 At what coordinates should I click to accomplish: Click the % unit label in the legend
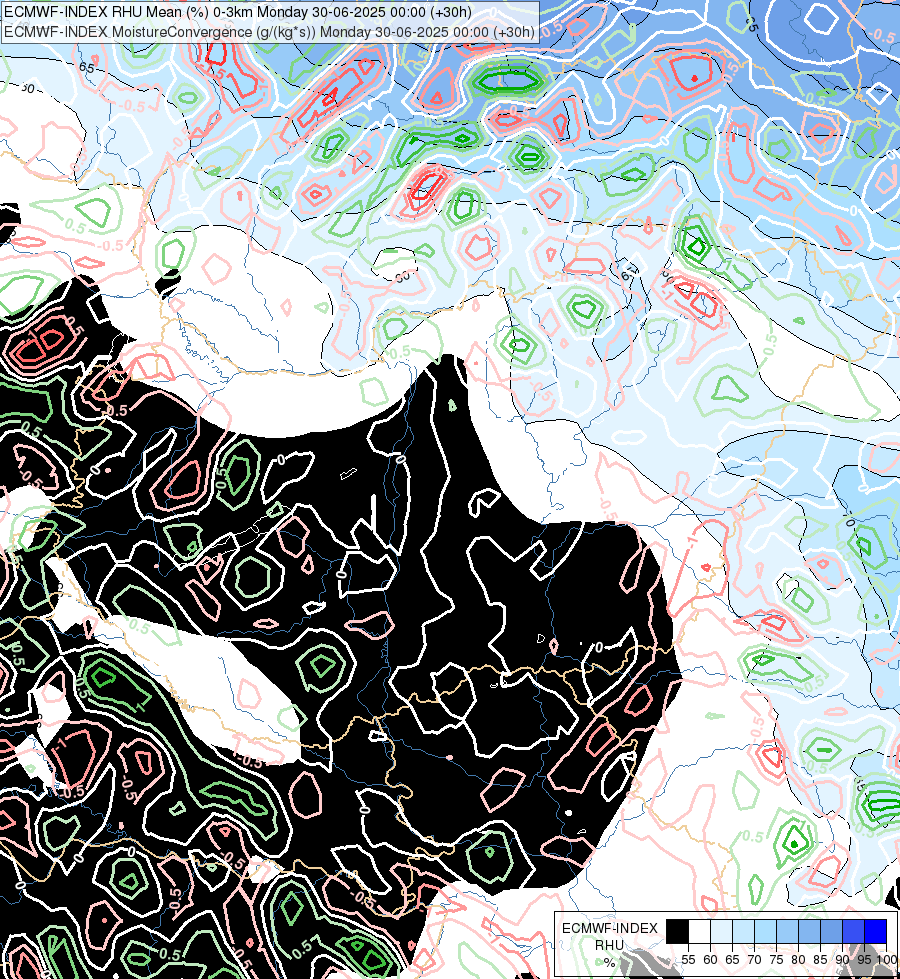click(x=609, y=963)
